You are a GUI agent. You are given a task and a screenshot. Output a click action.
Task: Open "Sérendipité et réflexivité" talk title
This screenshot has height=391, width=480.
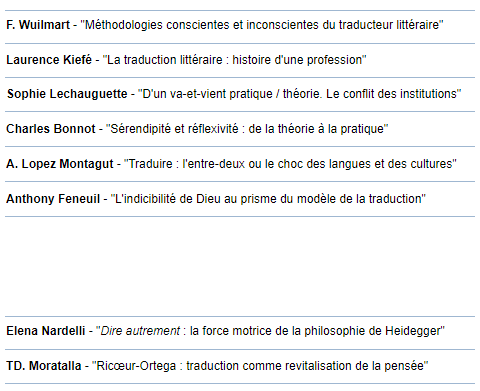[x=172, y=129]
